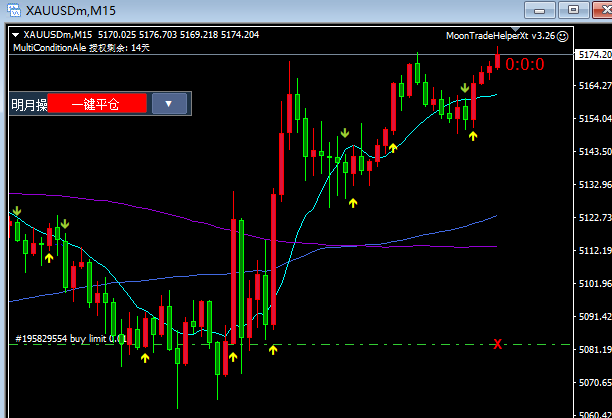Click the MultiConditionAle license text
The image size is (612, 418).
coord(81,48)
